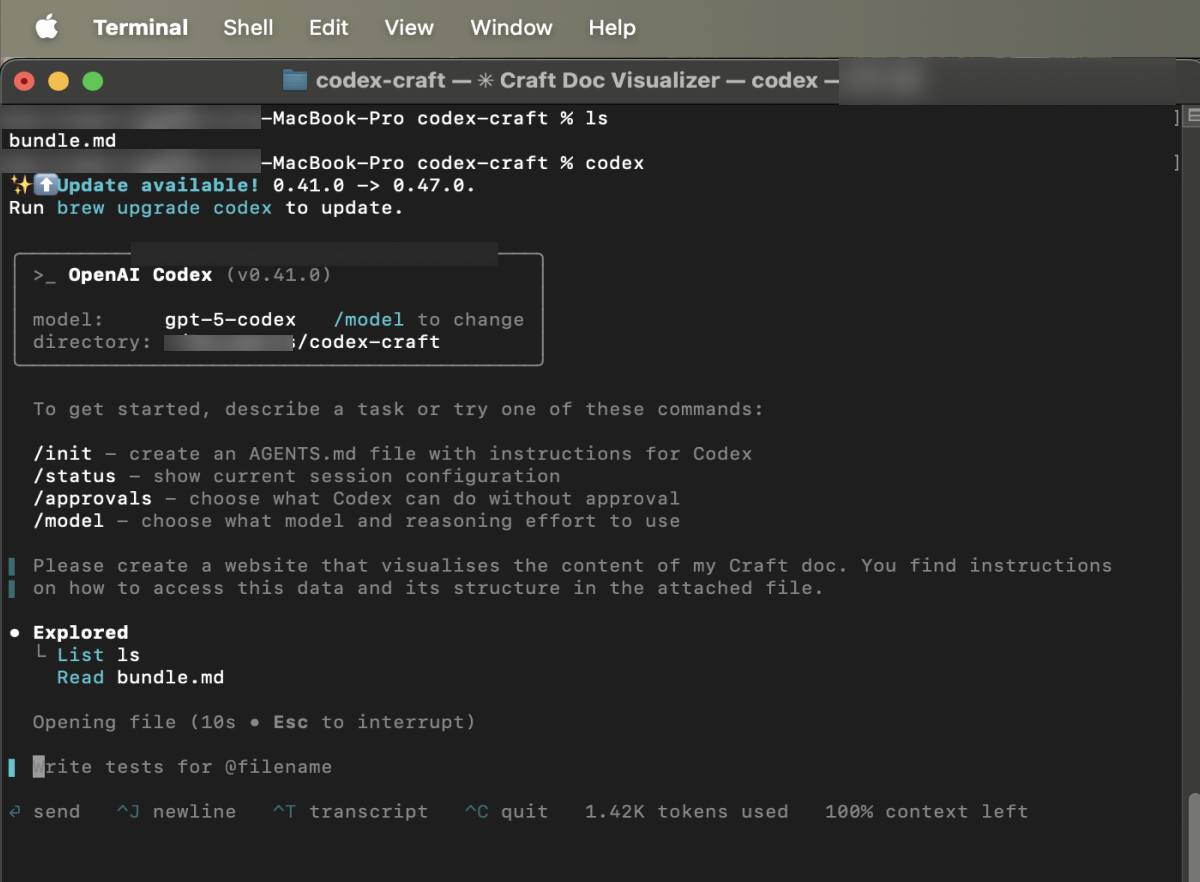1200x882 pixels.
Task: Open the View menu
Action: pos(408,27)
